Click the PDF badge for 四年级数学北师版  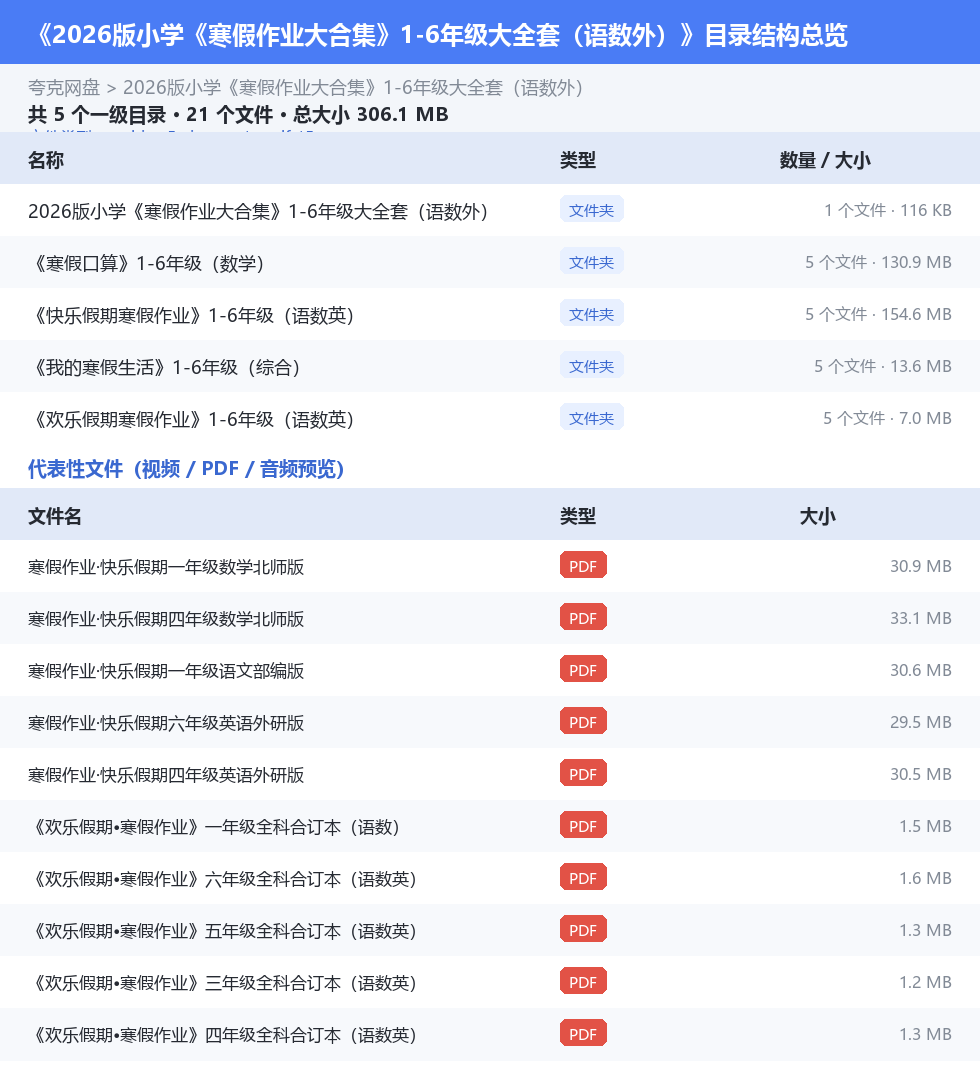(x=583, y=618)
